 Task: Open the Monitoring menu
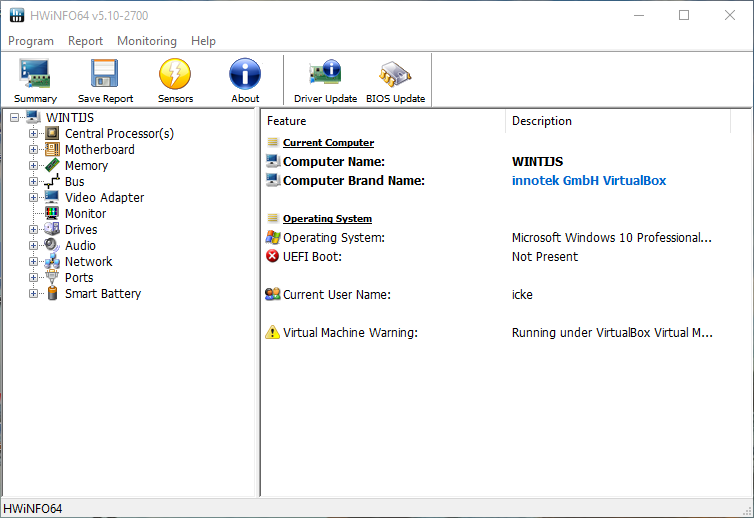(146, 41)
